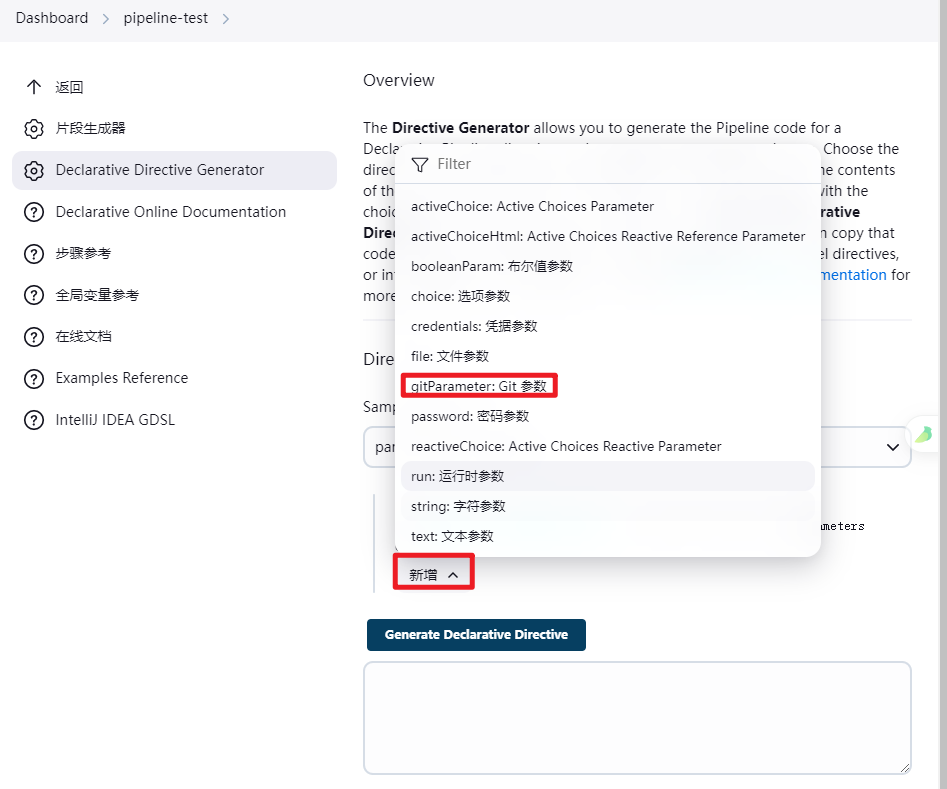
Task: Click the help icon beside Examples Reference
Action: tap(34, 379)
